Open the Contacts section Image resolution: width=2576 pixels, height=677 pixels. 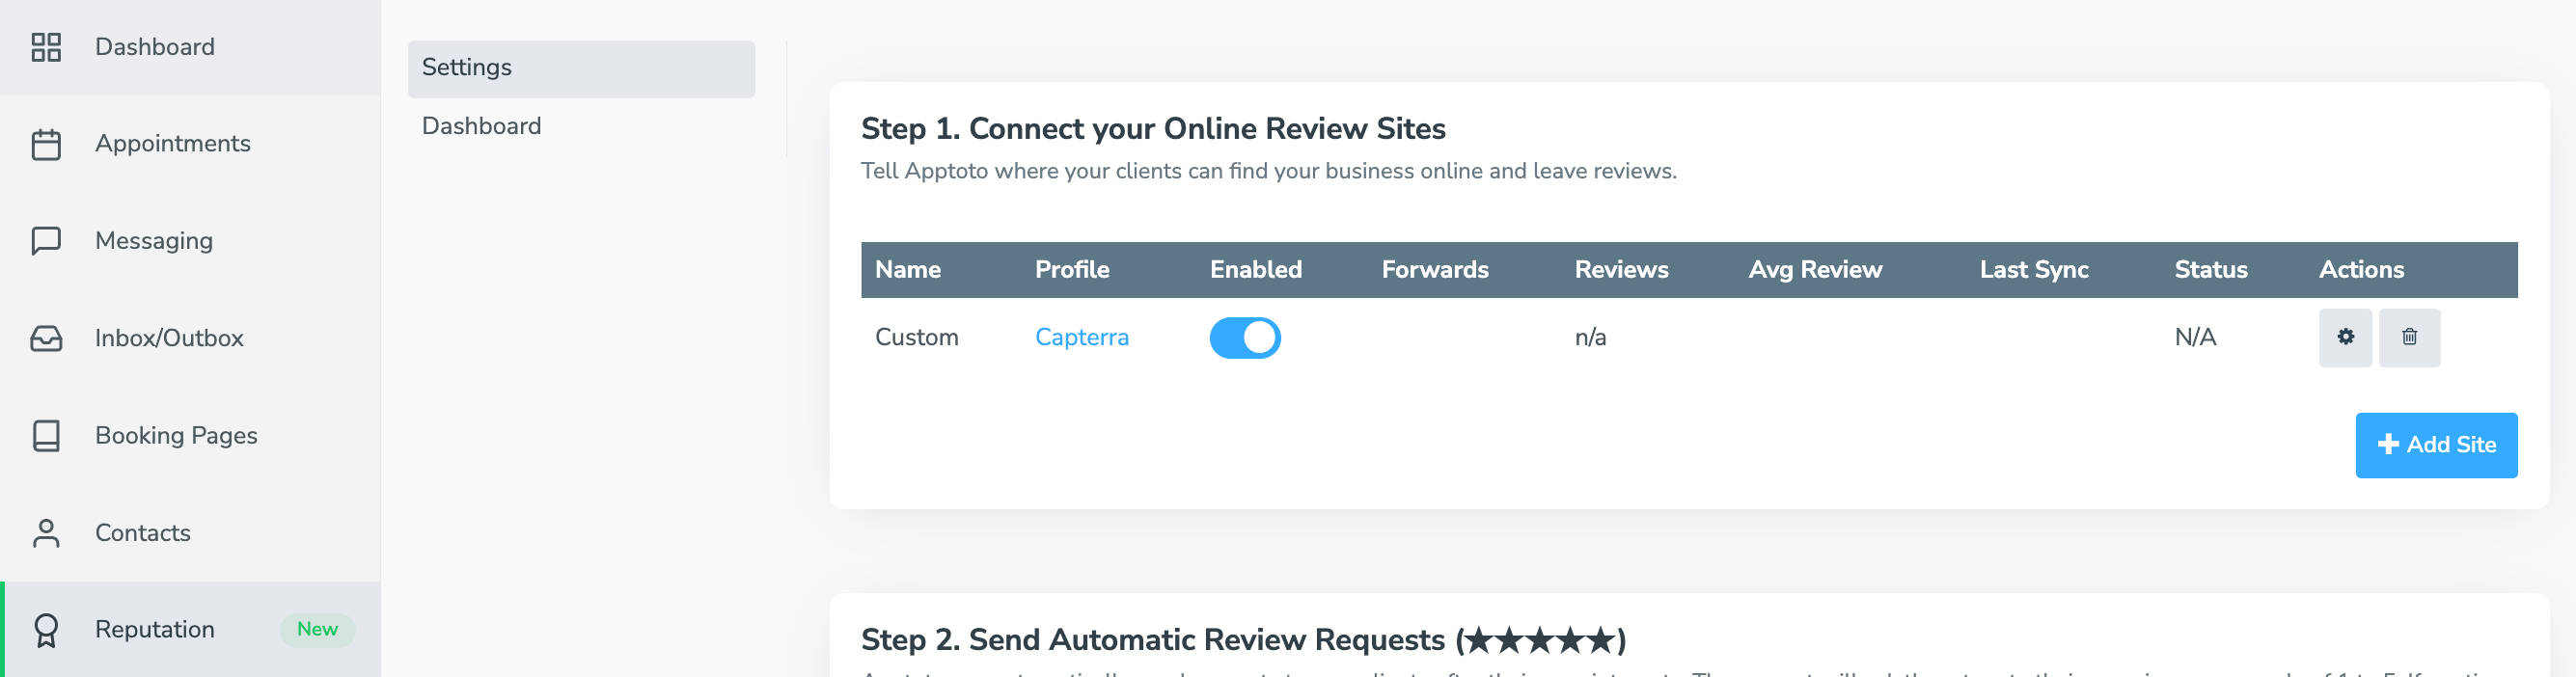point(190,533)
